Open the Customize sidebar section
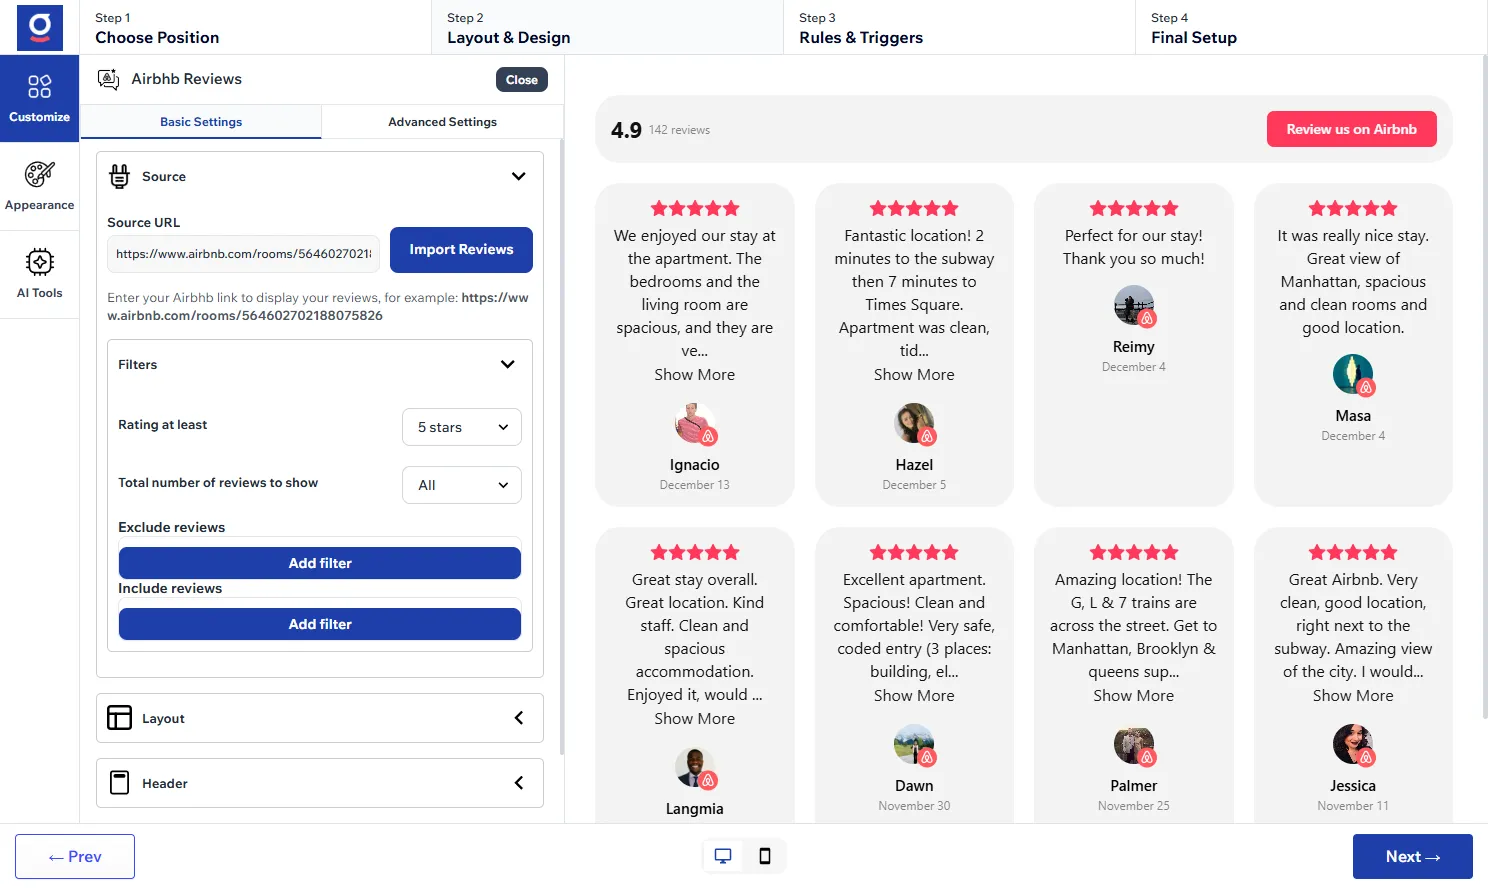 [x=40, y=98]
